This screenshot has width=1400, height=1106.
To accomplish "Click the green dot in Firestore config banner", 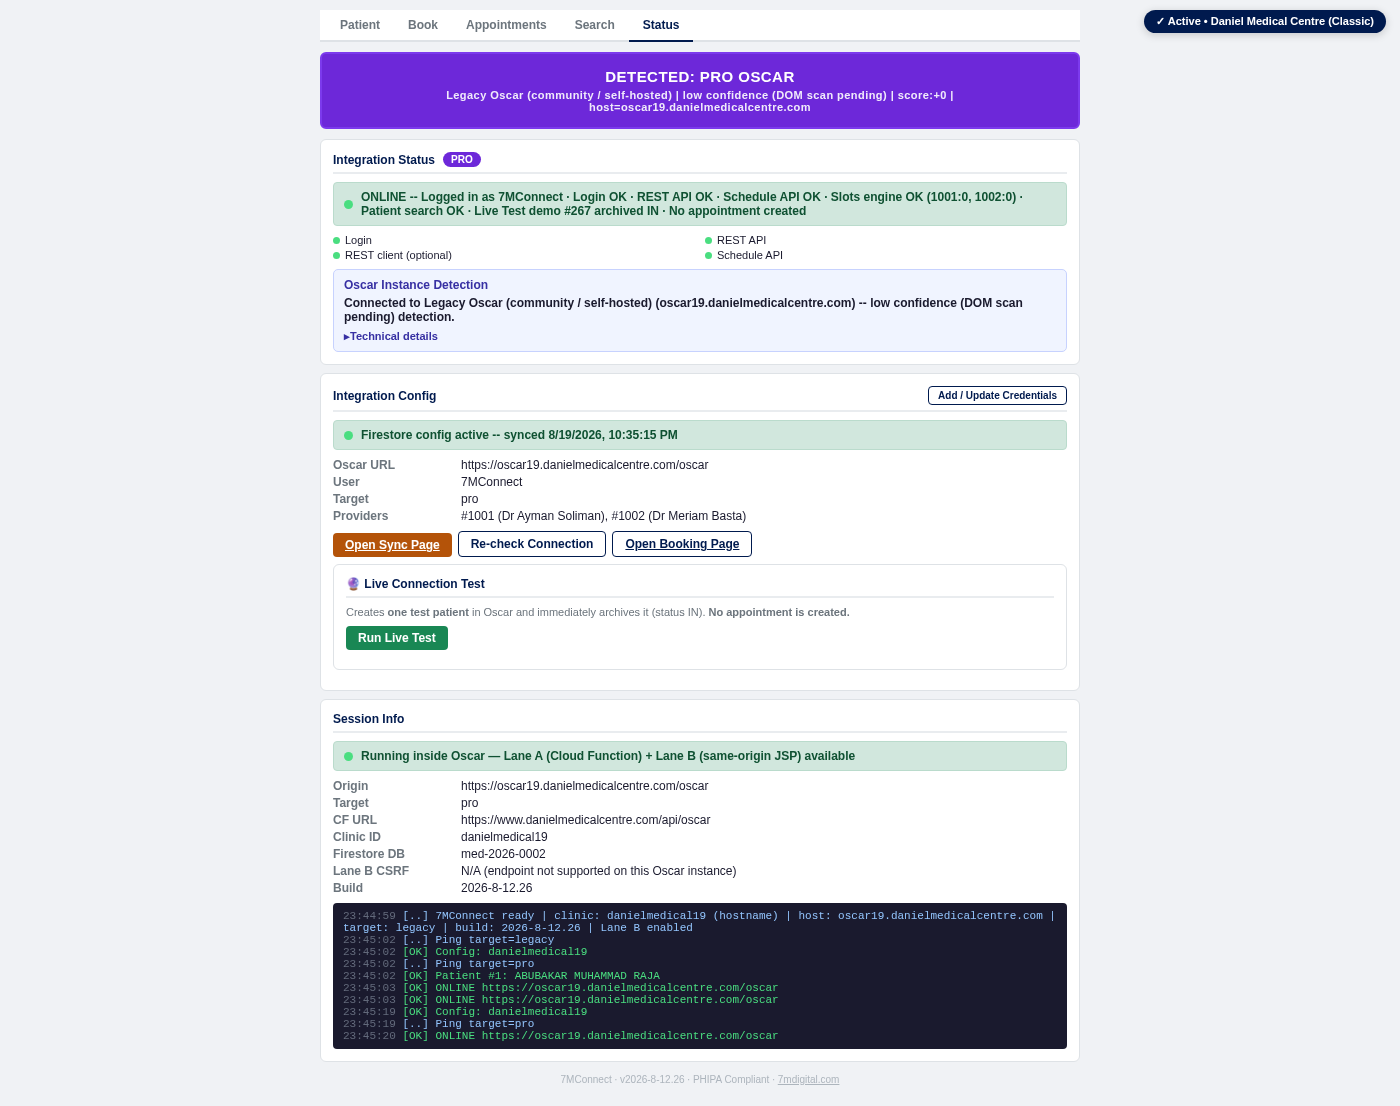I will point(349,435).
